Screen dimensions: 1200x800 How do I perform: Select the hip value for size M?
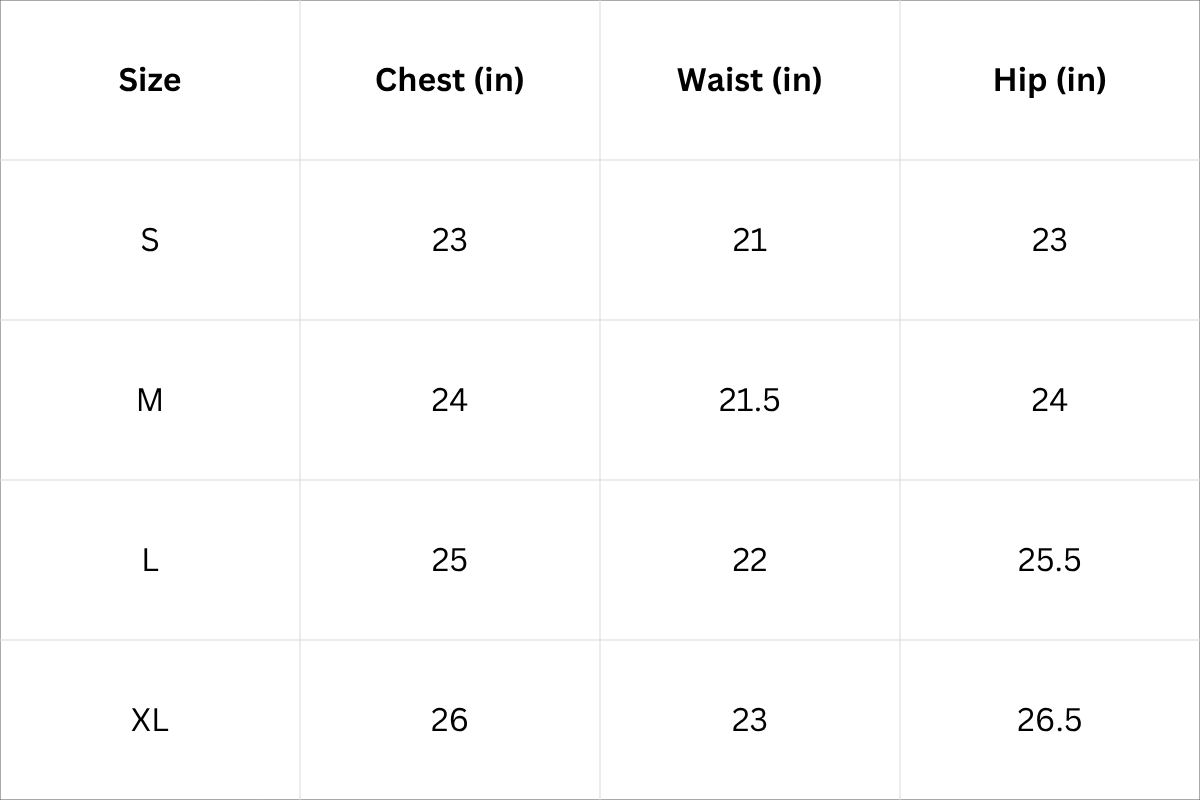(1049, 400)
